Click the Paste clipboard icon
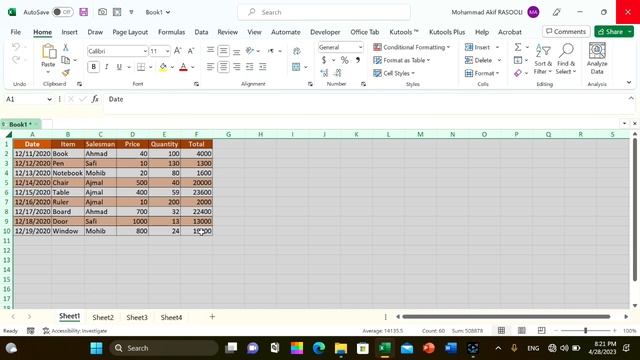Image resolution: width=640 pixels, height=360 pixels. [48, 51]
